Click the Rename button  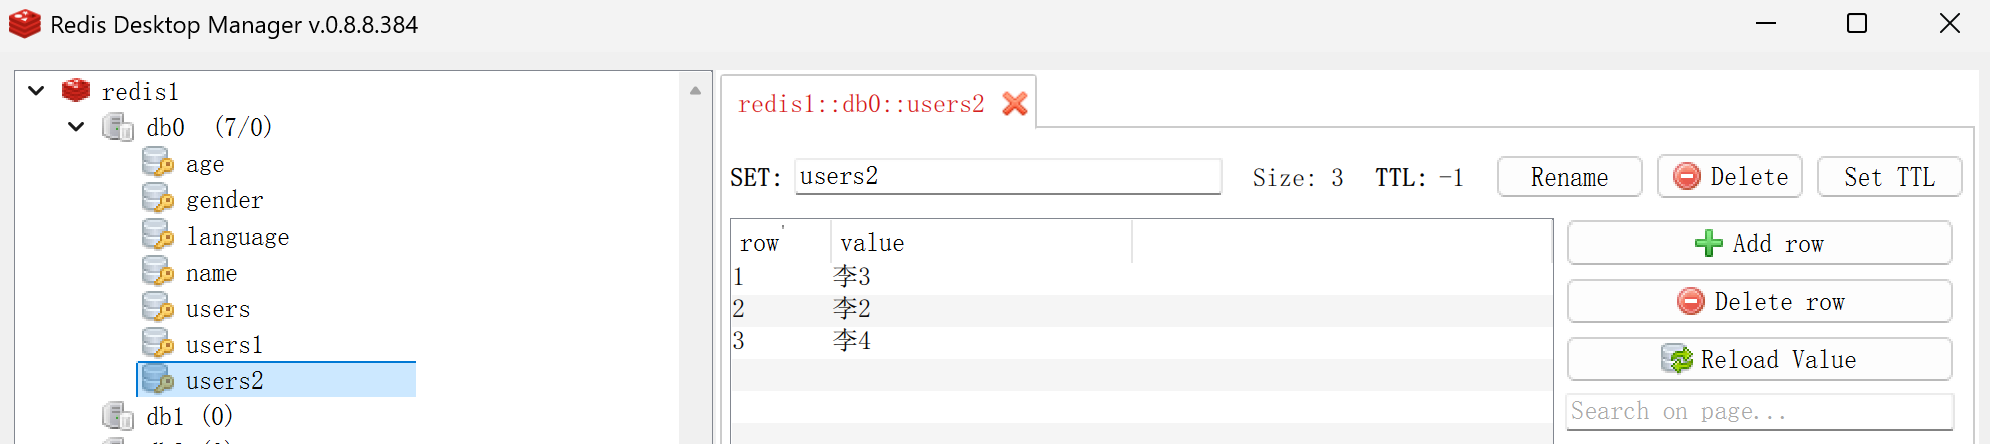1570,177
